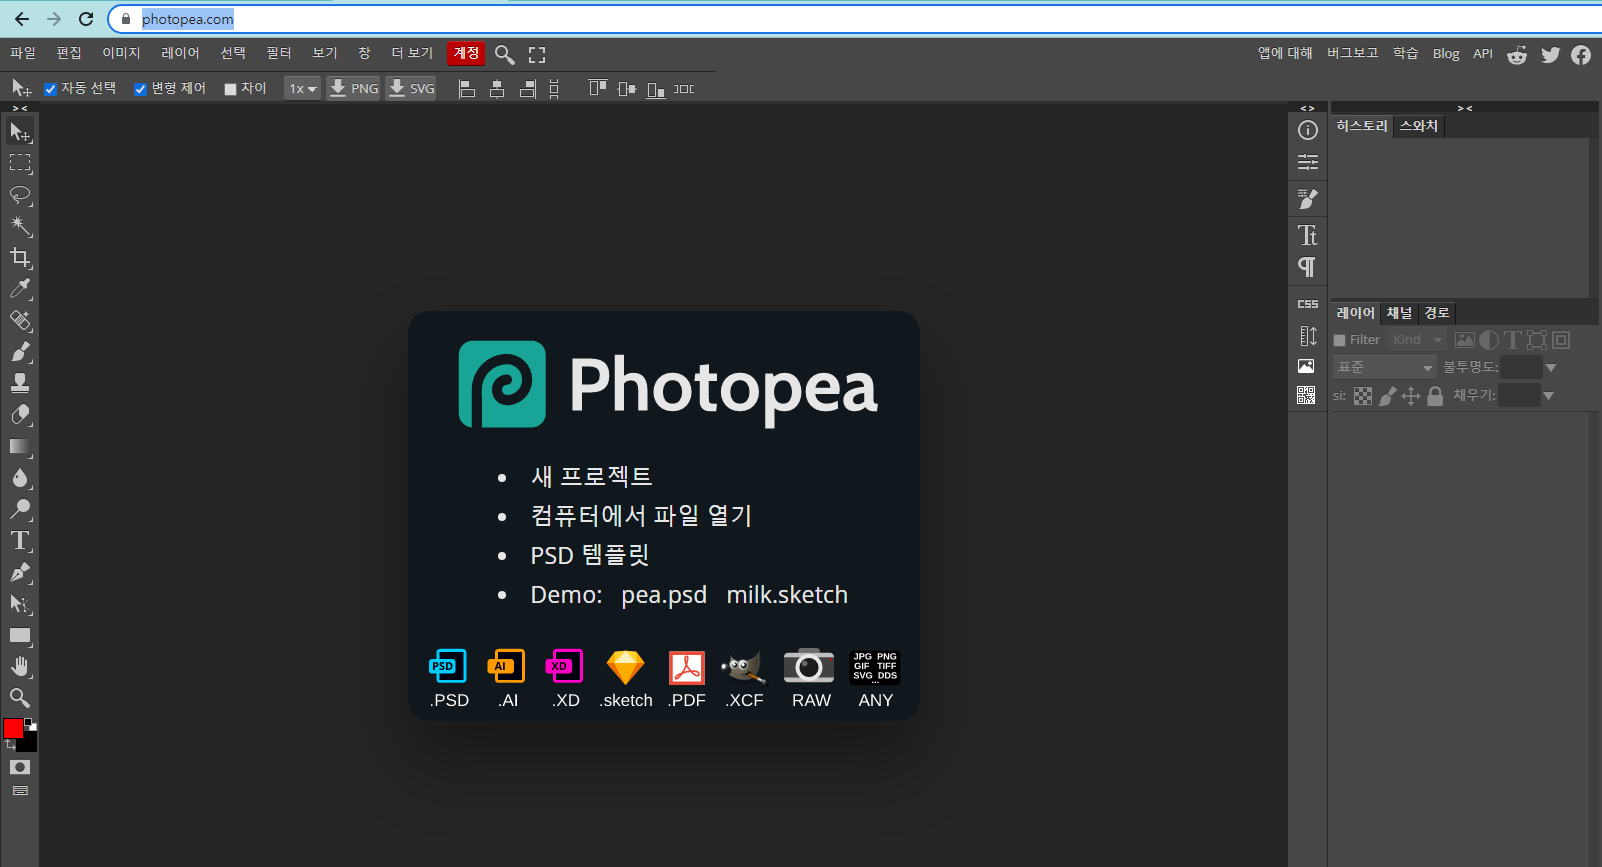Toggle lock position icon
Screen dimensions: 1602x867
coord(1411,396)
